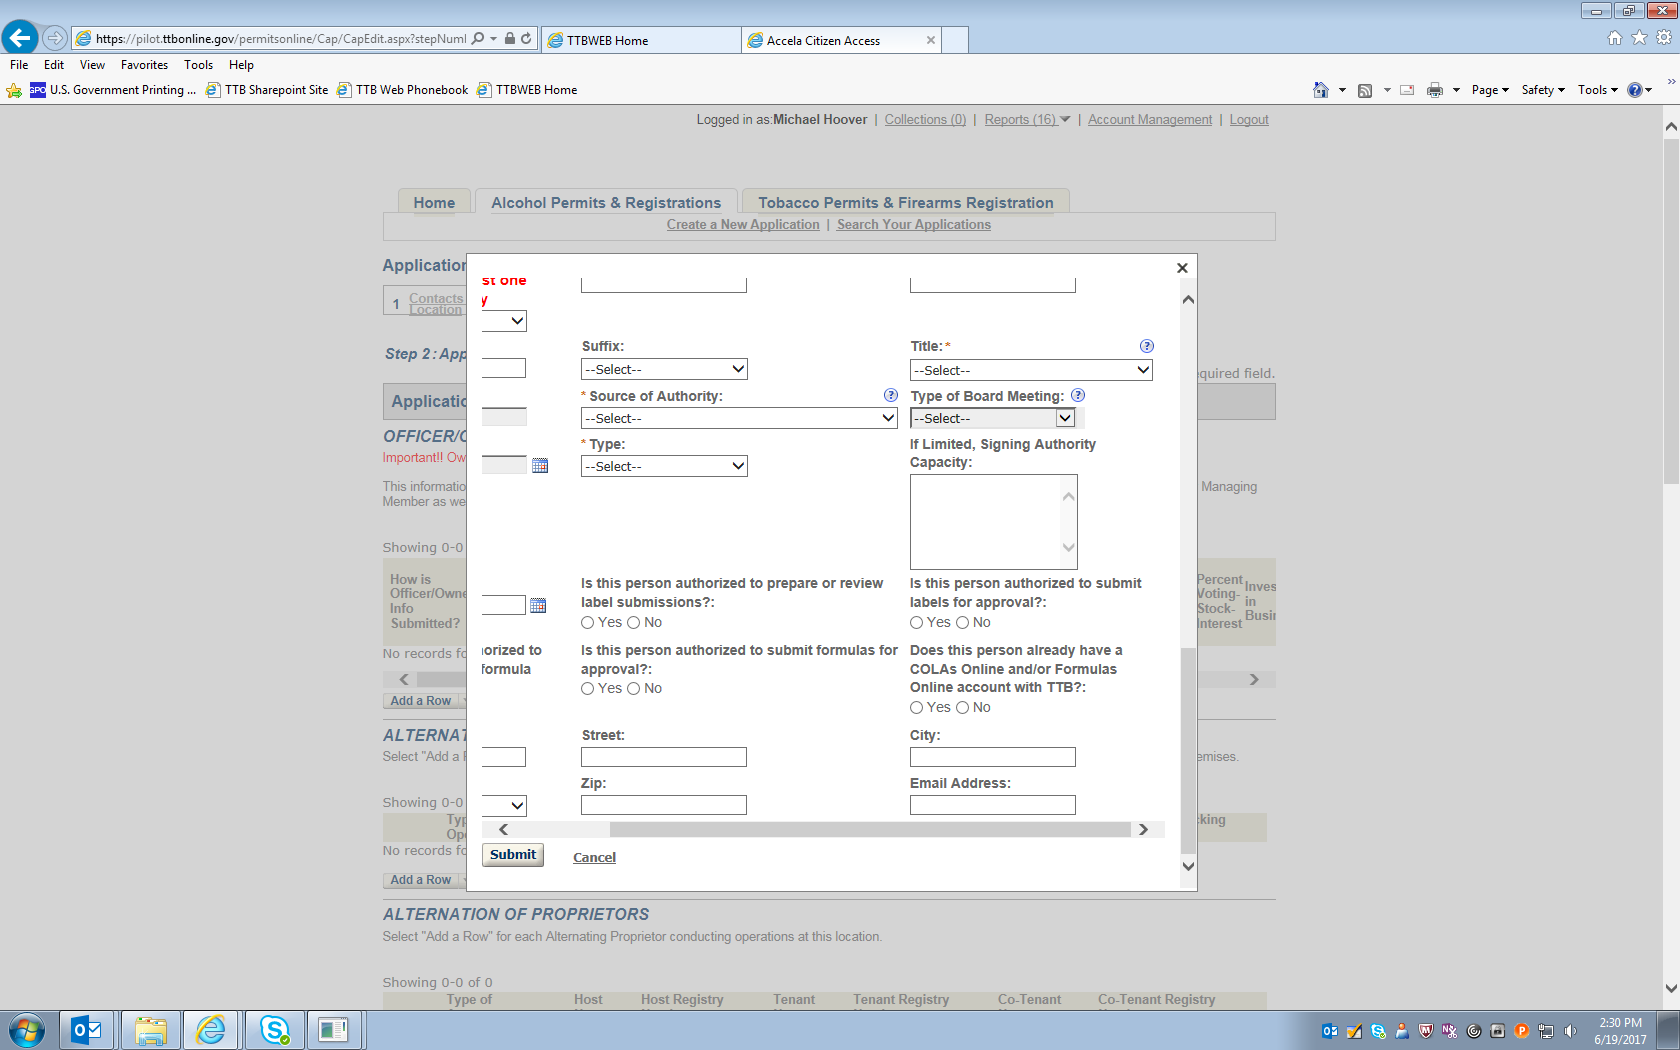
Task: Click the Cancel link in dialog
Action: [594, 857]
